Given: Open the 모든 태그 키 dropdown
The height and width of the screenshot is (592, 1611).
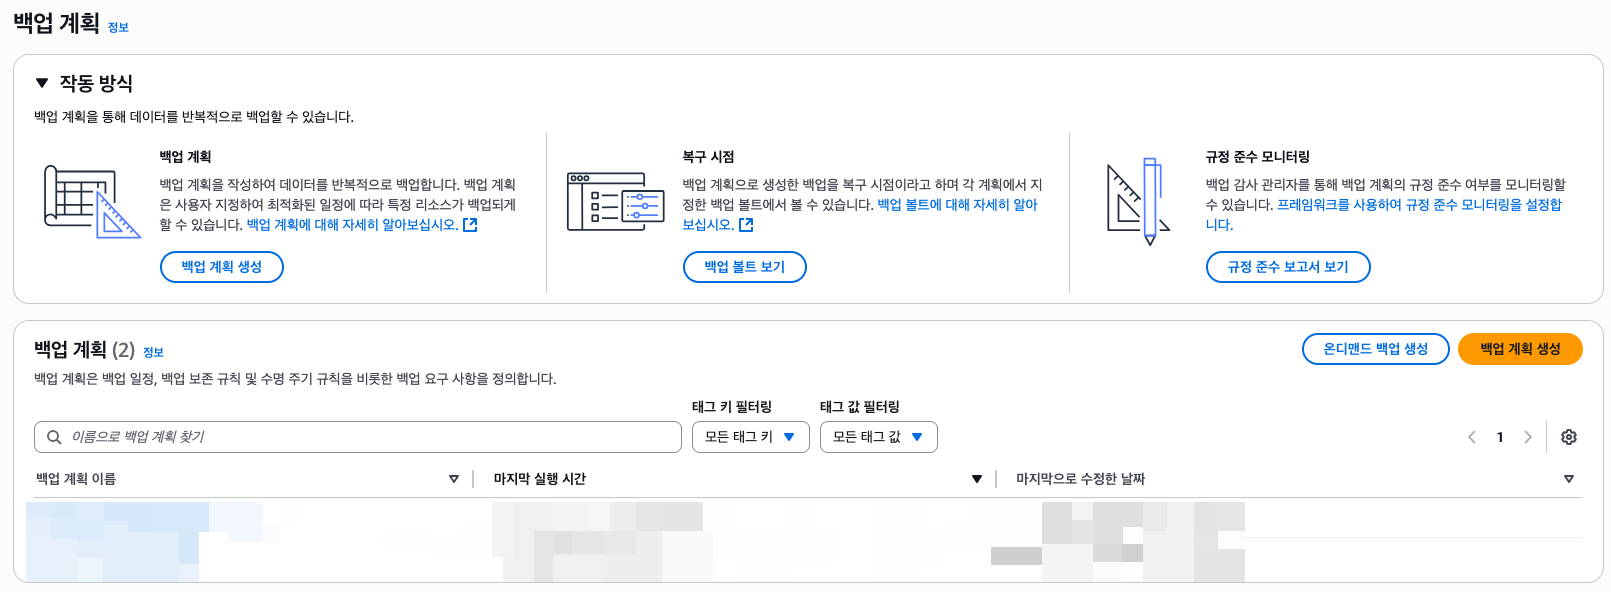Looking at the screenshot, I should (x=750, y=437).
